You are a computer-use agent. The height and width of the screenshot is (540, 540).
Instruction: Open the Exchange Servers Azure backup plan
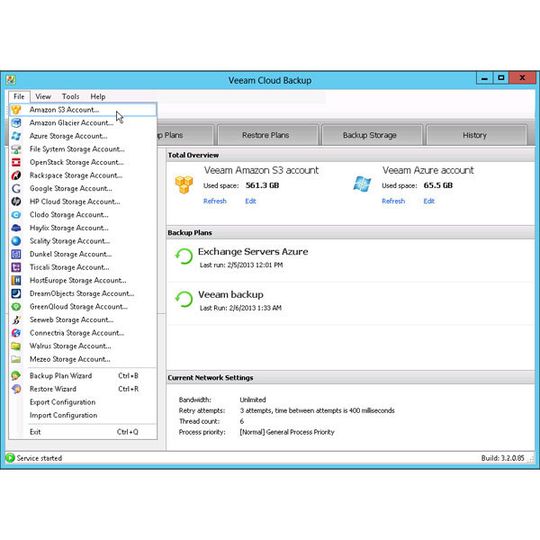tap(253, 252)
